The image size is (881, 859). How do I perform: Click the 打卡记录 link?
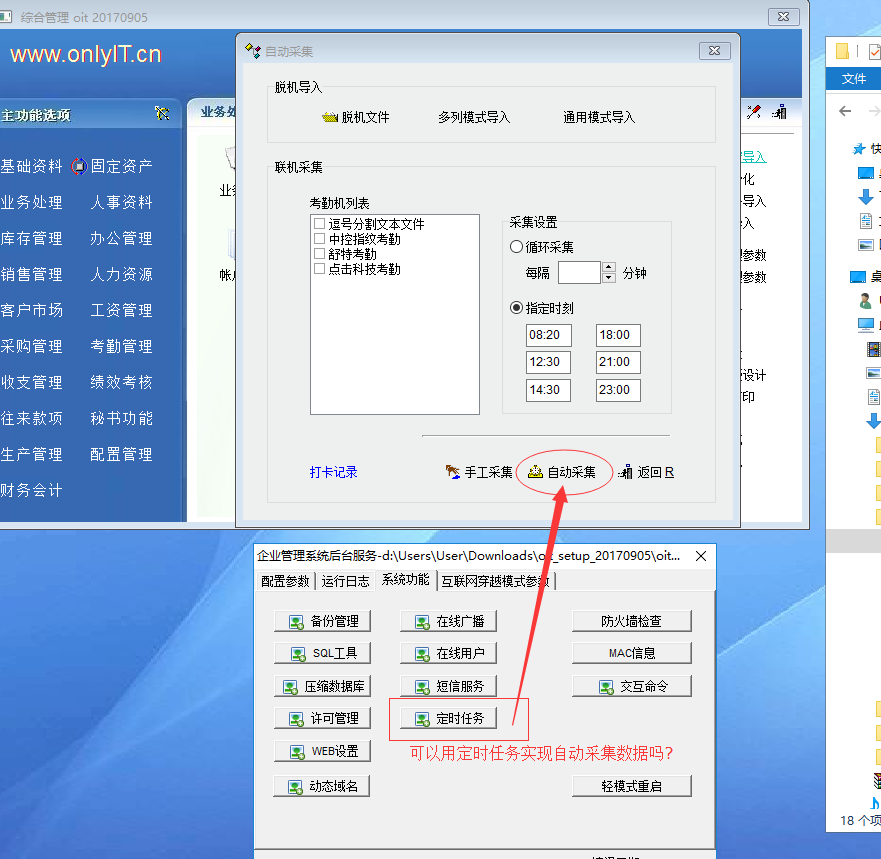(333, 472)
